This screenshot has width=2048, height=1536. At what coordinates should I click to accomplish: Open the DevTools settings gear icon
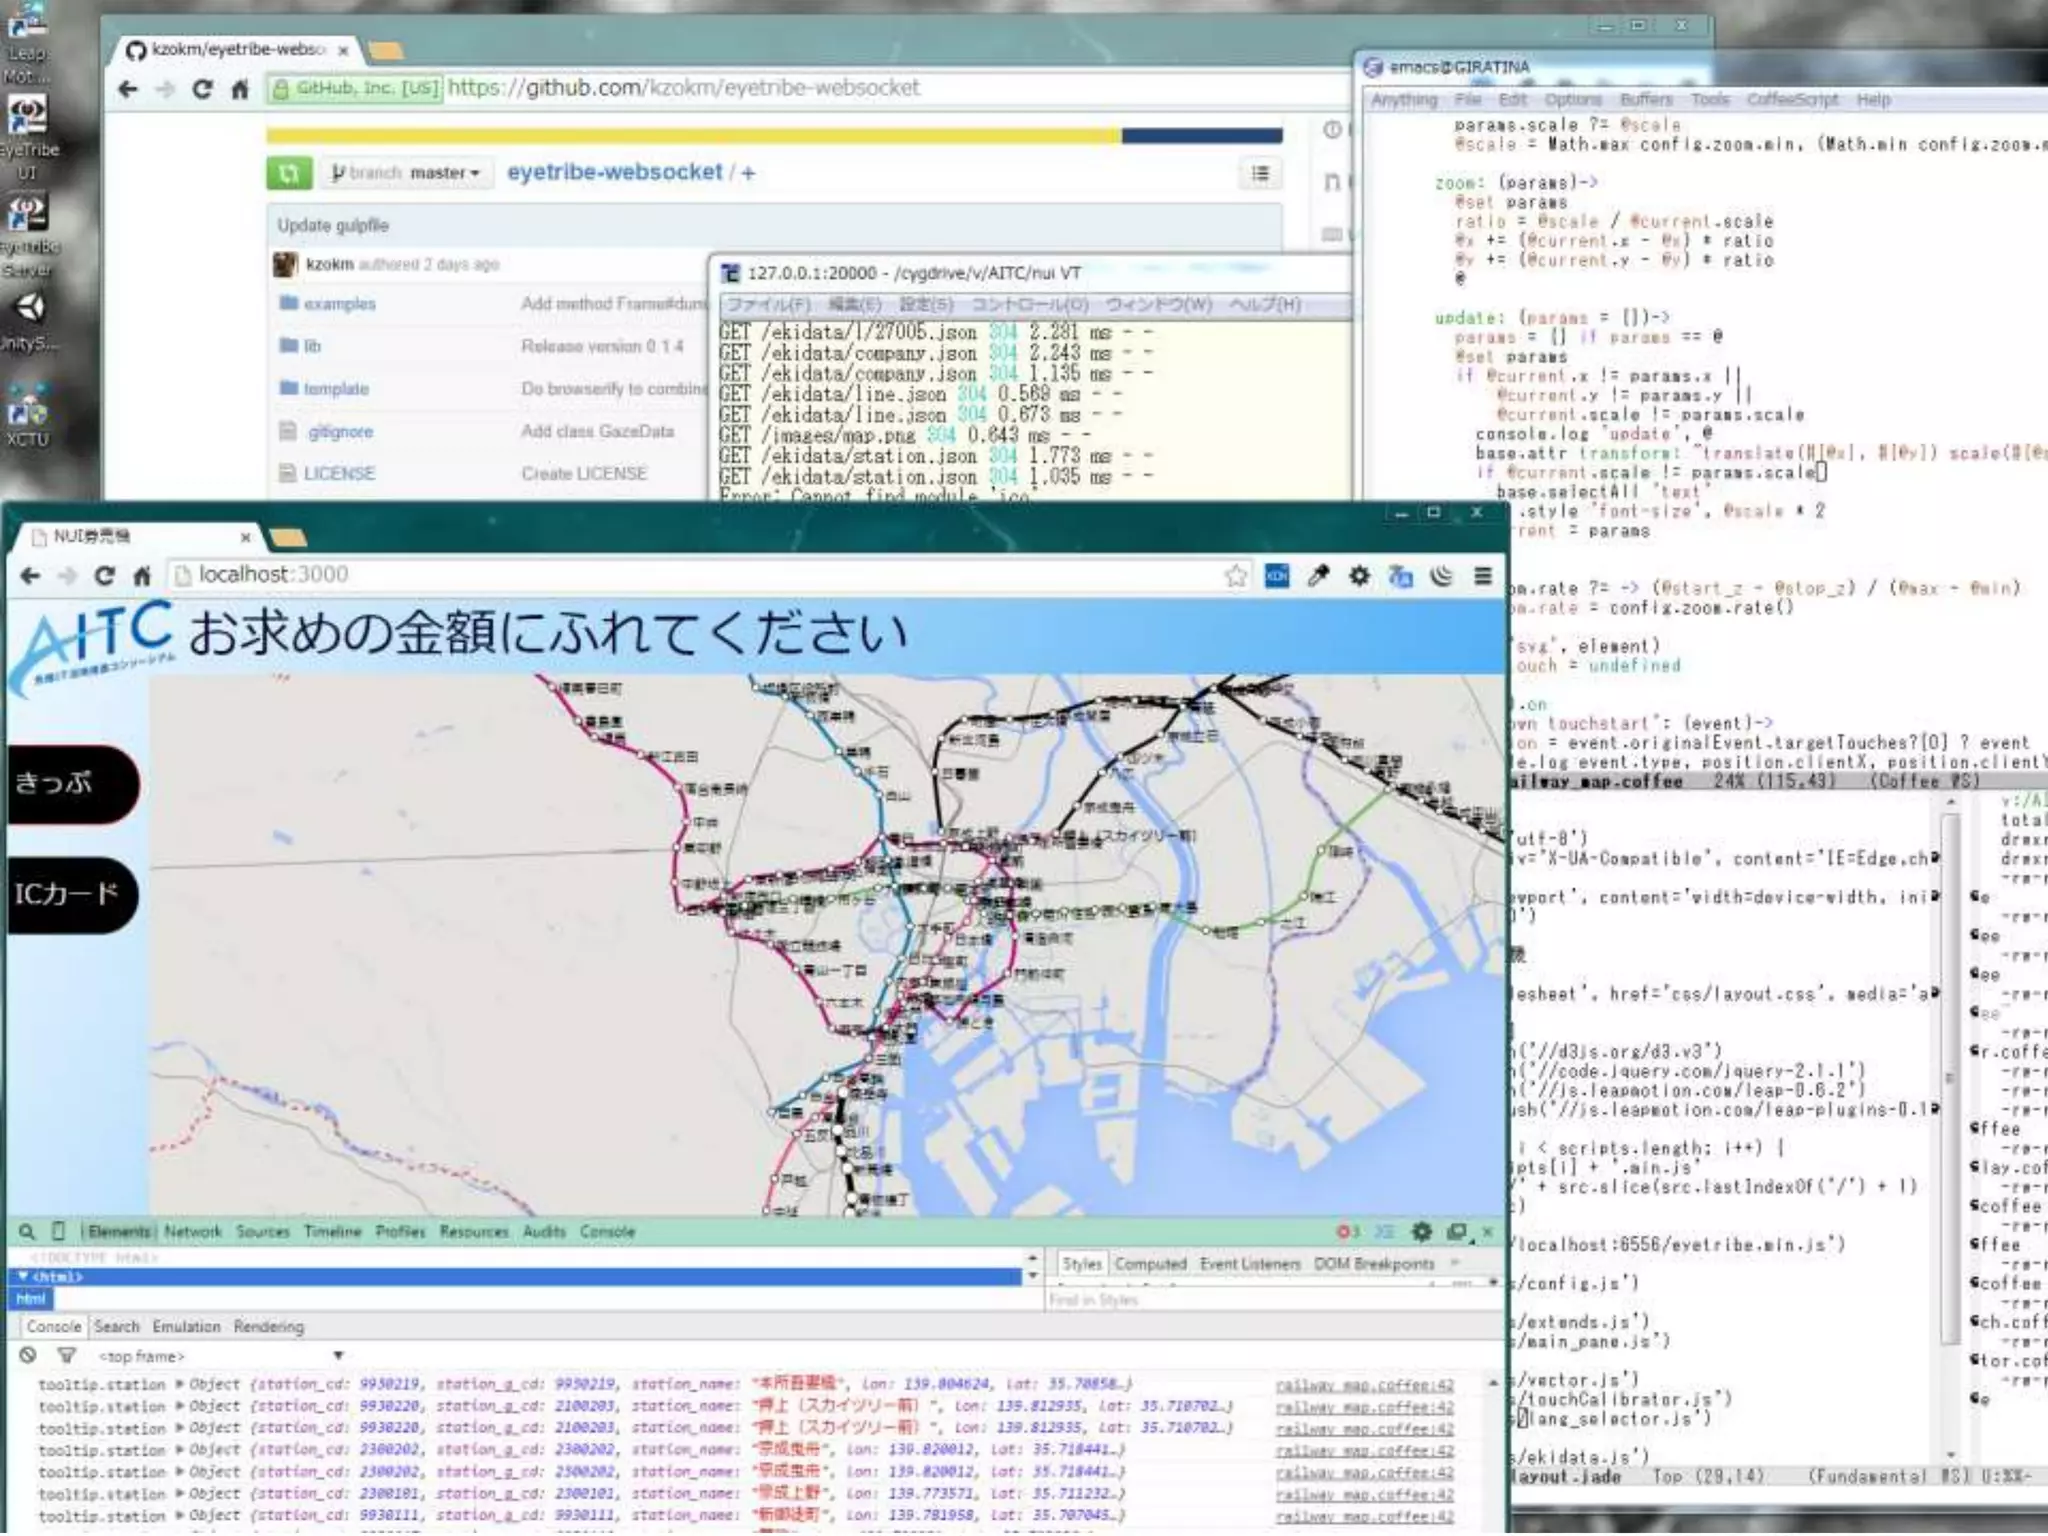(x=1421, y=1231)
